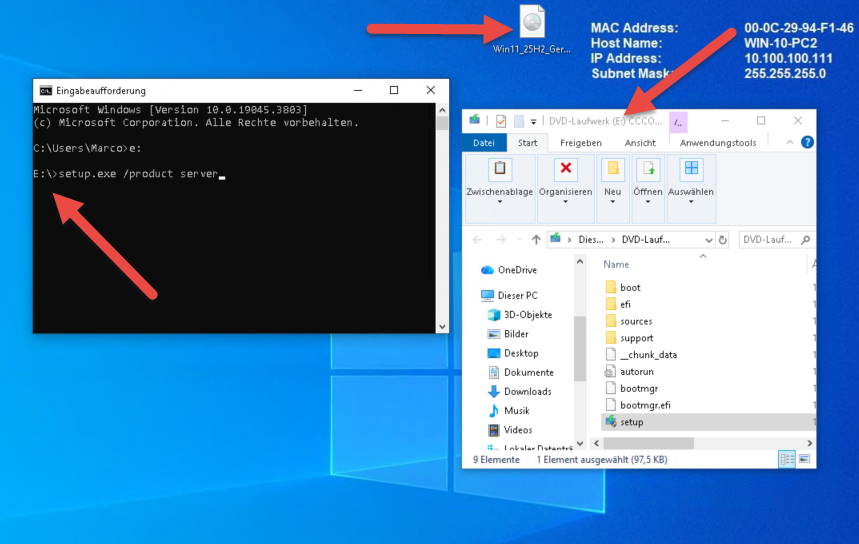The image size is (859, 544).
Task: Switch to large icons view layout
Action: coord(803,459)
